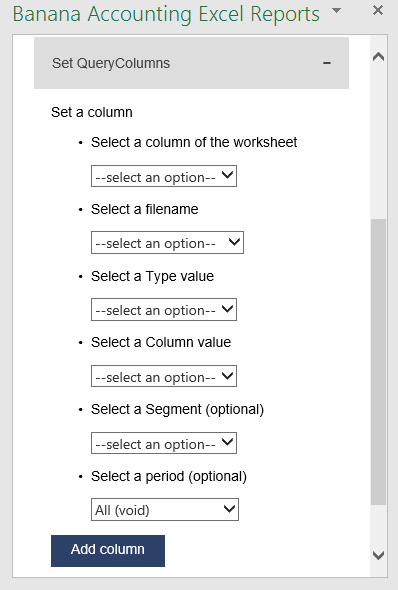Open the Segment (optional) dropdown
The height and width of the screenshot is (590, 398).
164,443
